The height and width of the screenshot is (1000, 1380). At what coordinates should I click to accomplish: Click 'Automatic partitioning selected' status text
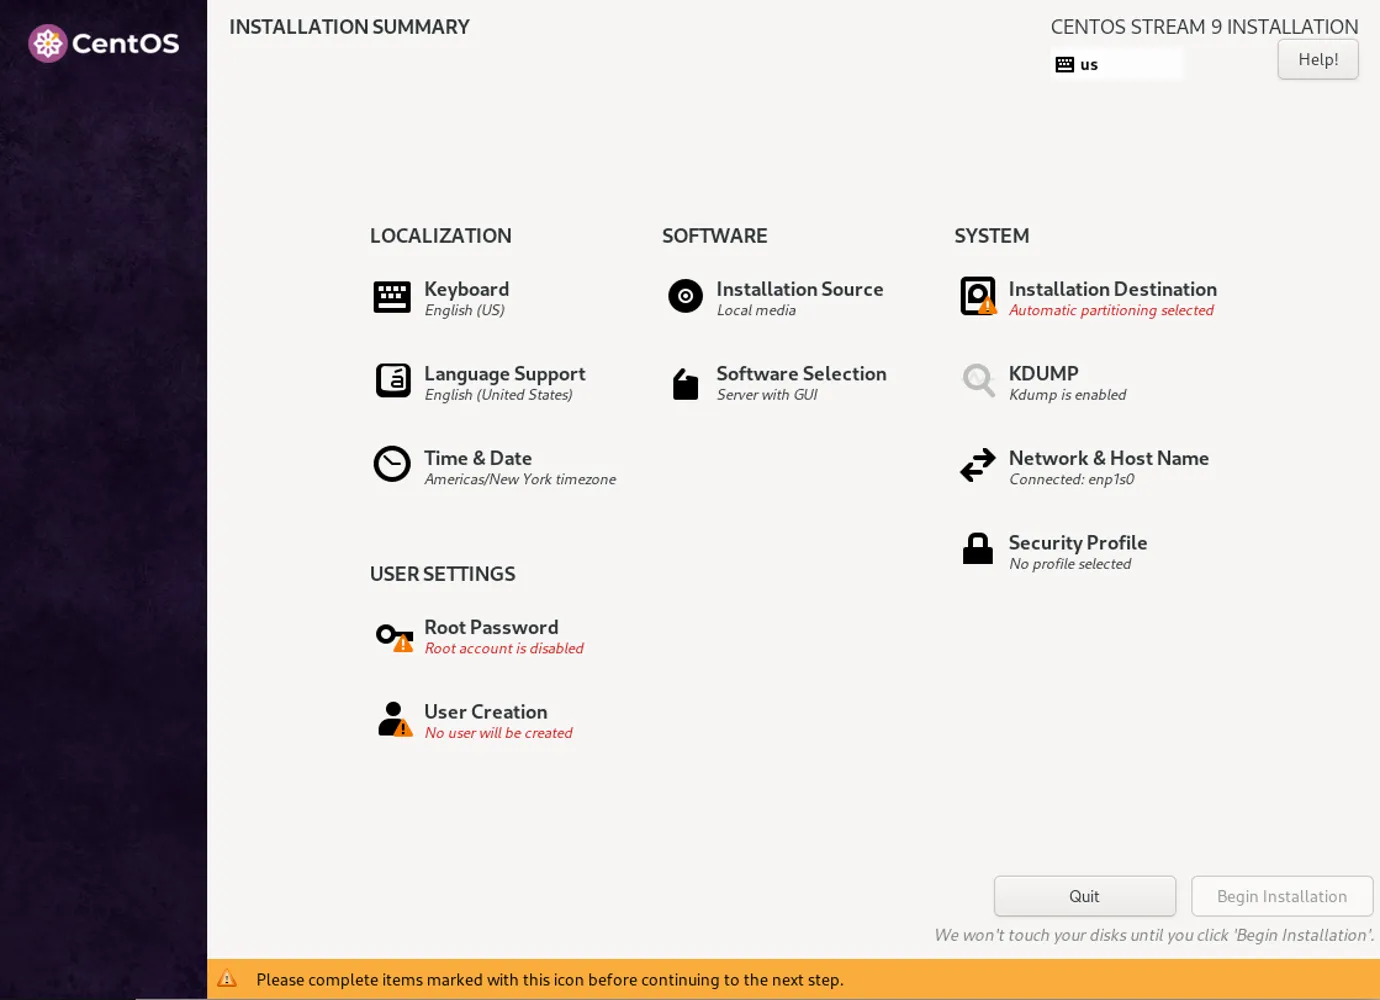click(x=1111, y=310)
